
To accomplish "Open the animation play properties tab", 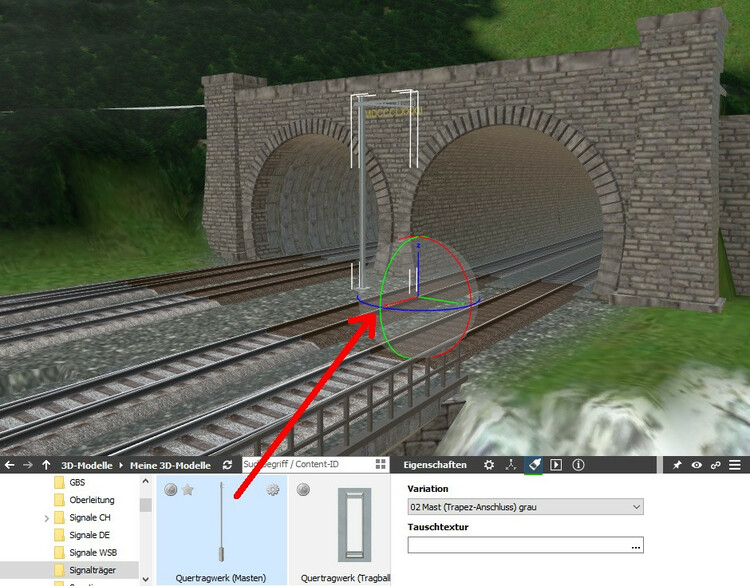I will [556, 465].
